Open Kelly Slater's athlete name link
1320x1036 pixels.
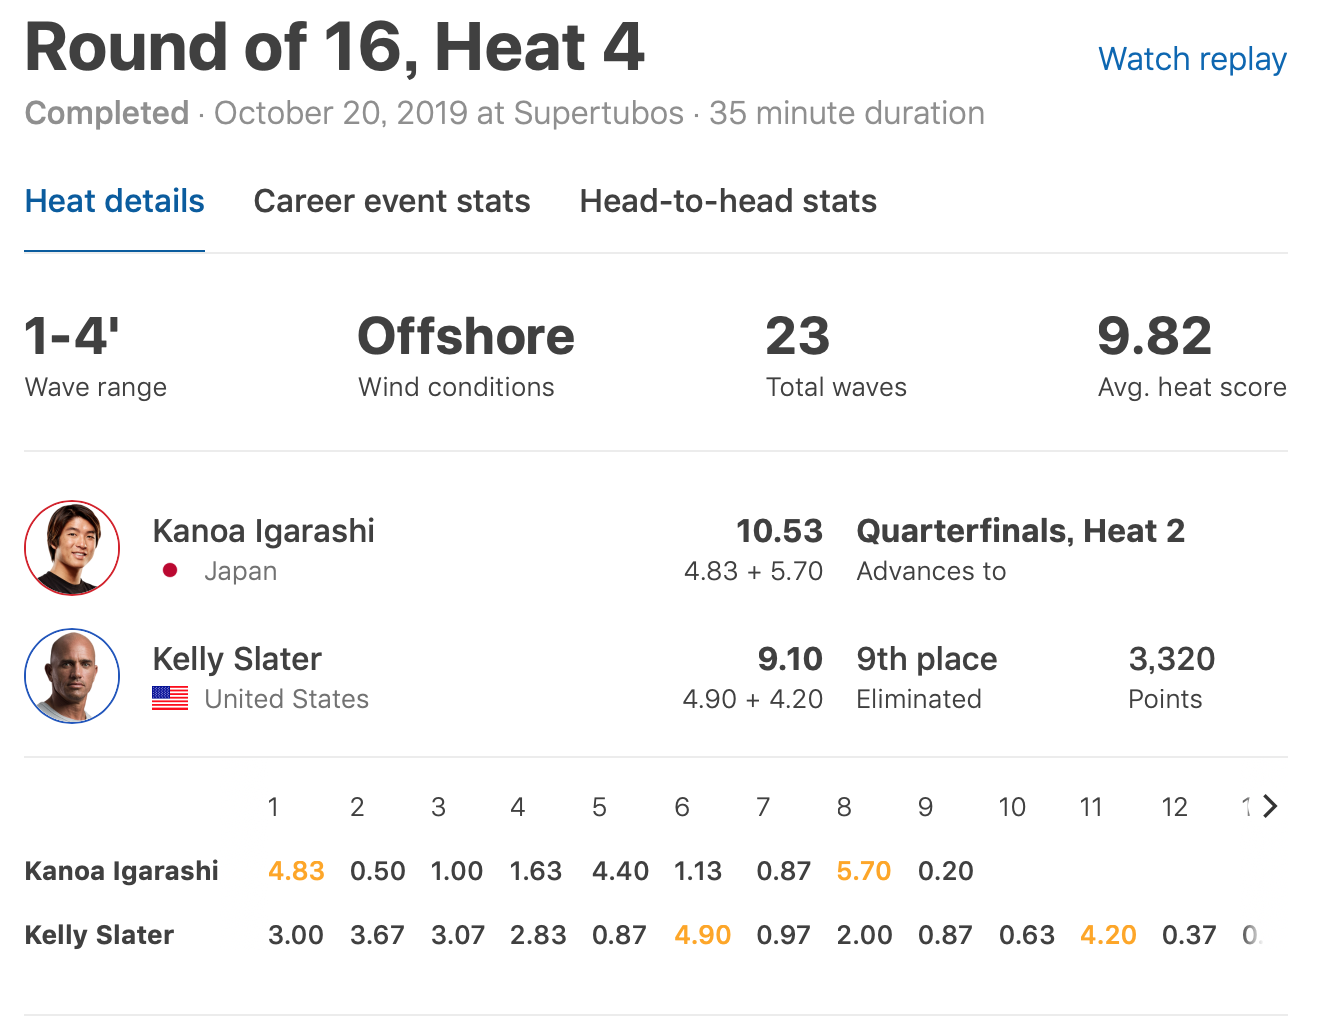(237, 659)
